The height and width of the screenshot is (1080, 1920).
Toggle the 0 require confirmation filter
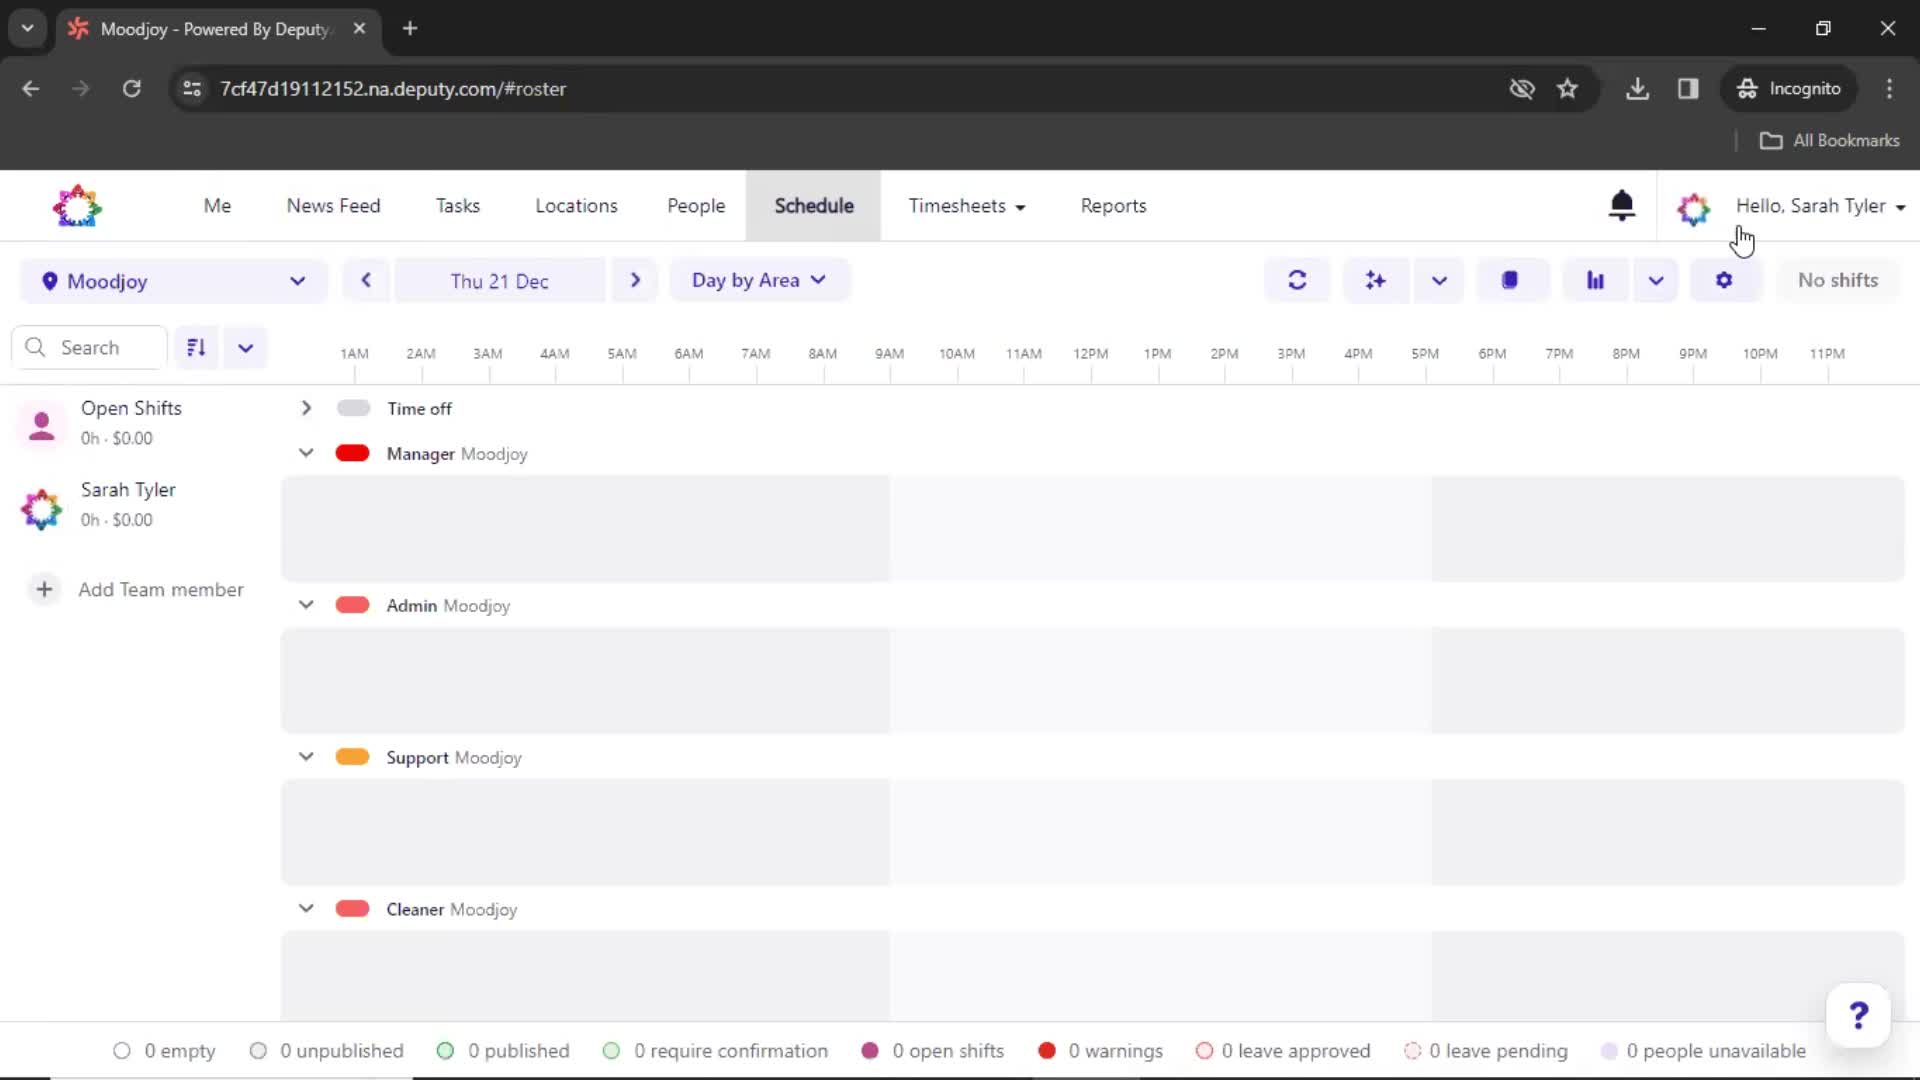[715, 1051]
